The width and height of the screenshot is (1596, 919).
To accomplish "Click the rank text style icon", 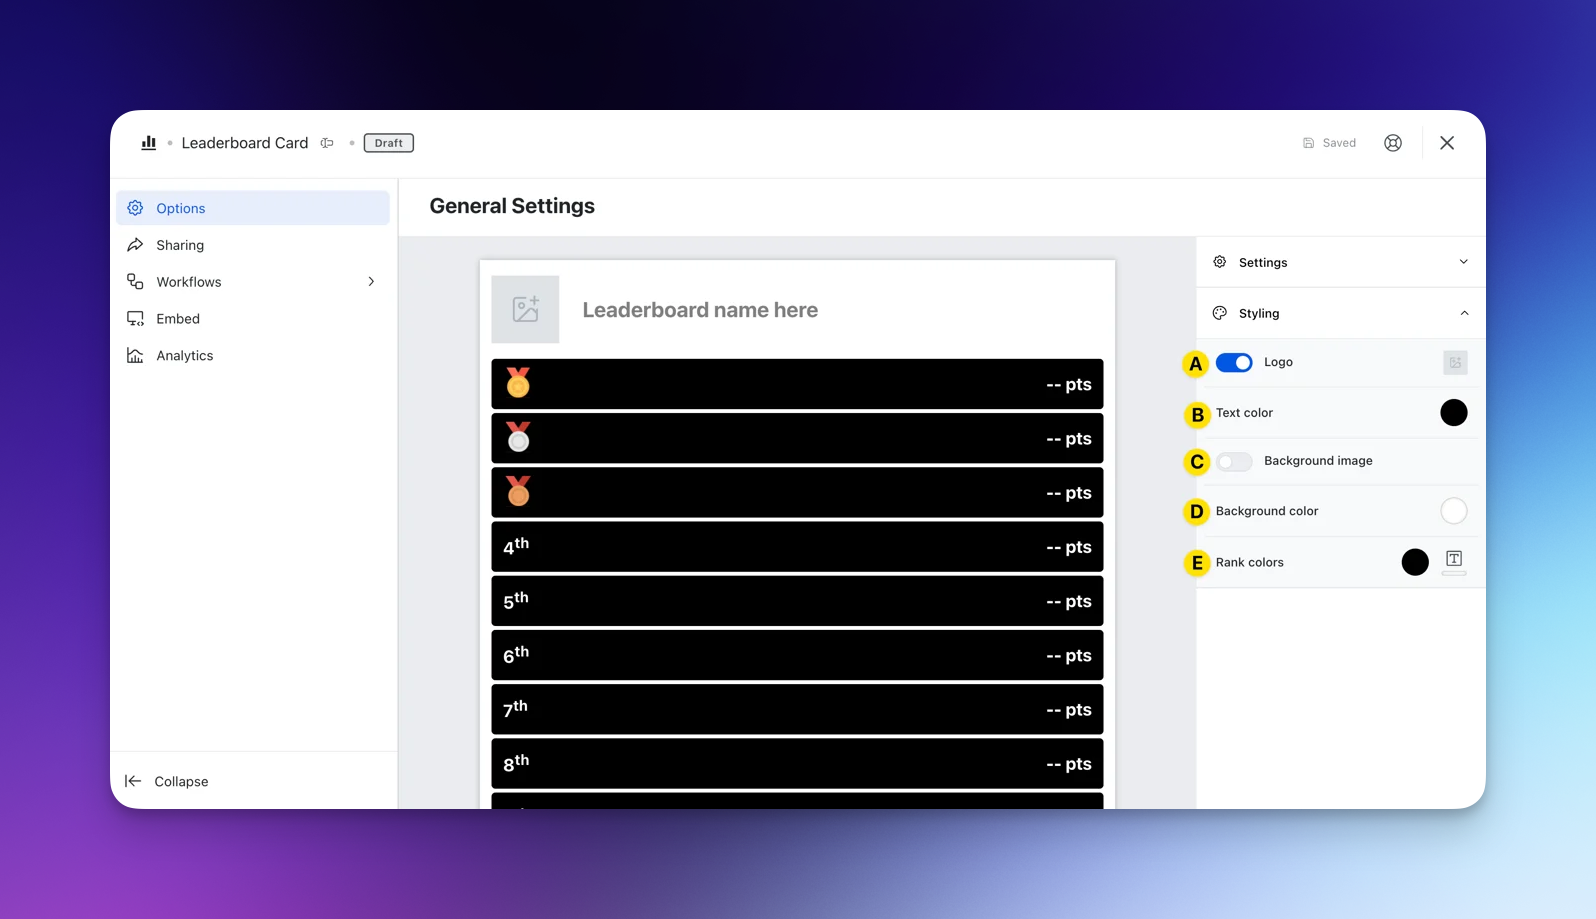I will (x=1454, y=560).
